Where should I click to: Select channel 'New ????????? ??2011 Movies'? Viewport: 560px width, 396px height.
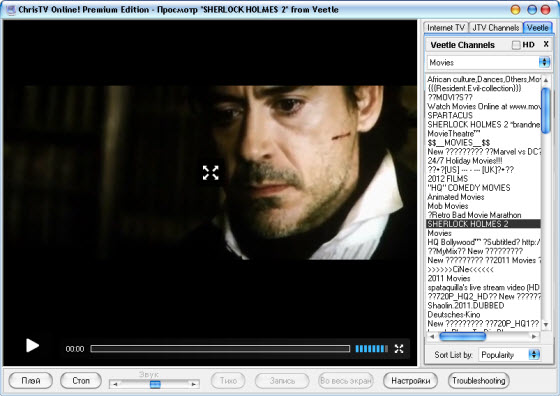click(484, 260)
